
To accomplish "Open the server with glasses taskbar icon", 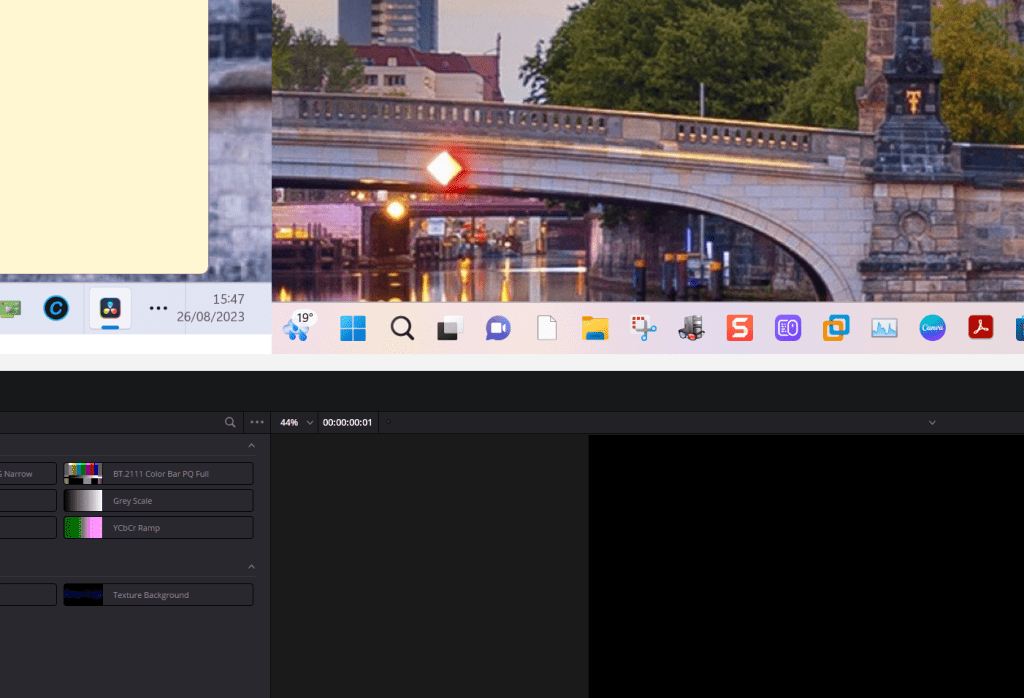I will (691, 328).
